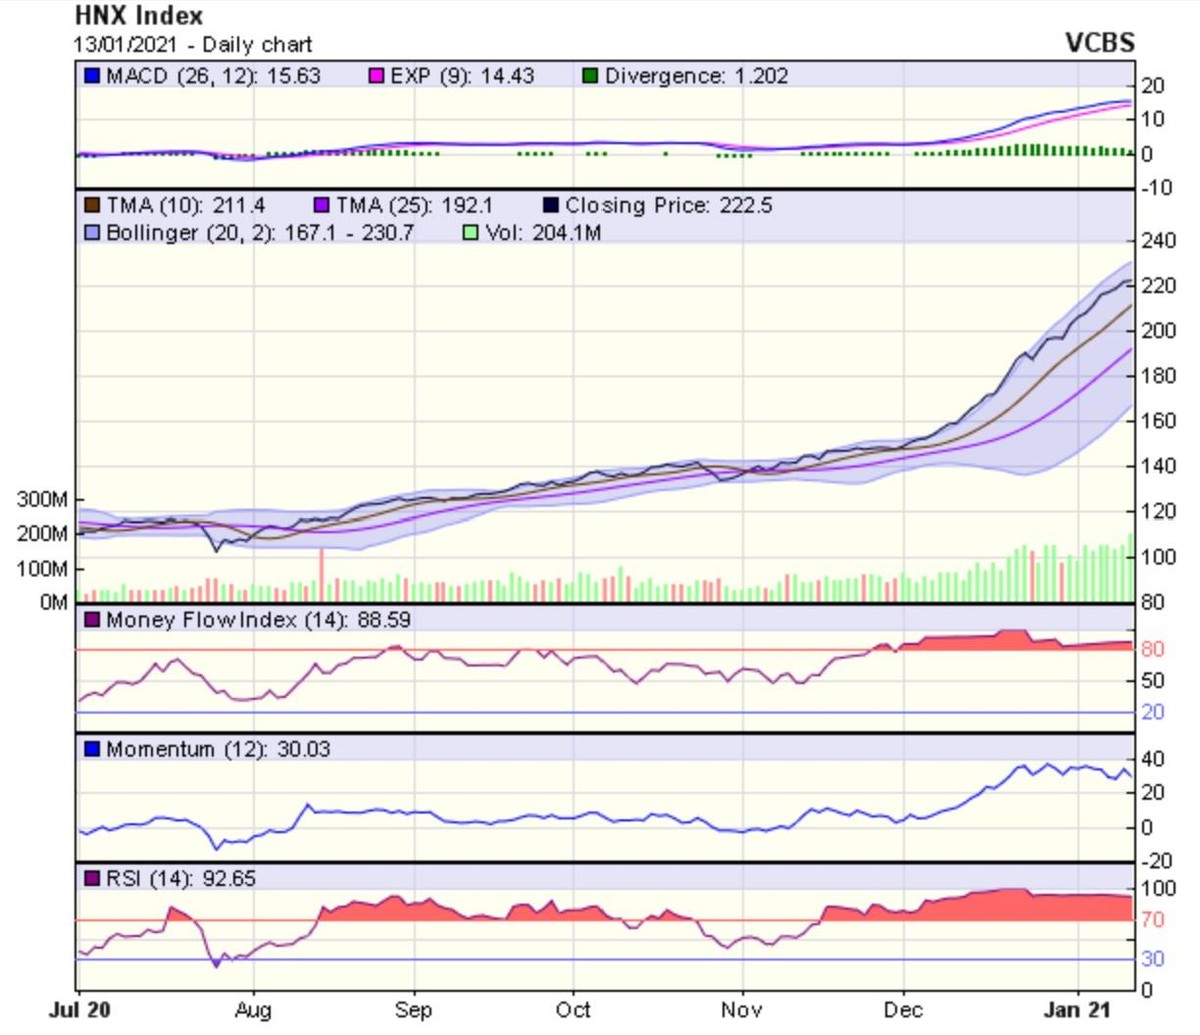Click the dark Closing Price legend swatch
Screen dimensions: 1200x1035
(x=551, y=206)
